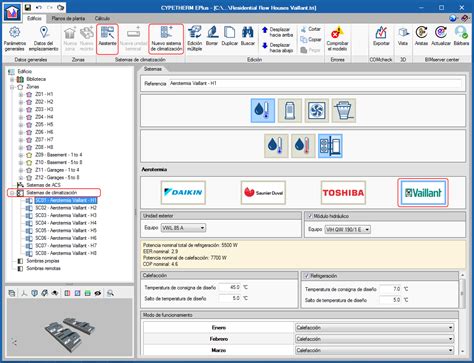This screenshot has width=474, height=363.
Task: Expand the Biblioteca tree node
Action: click(12, 79)
